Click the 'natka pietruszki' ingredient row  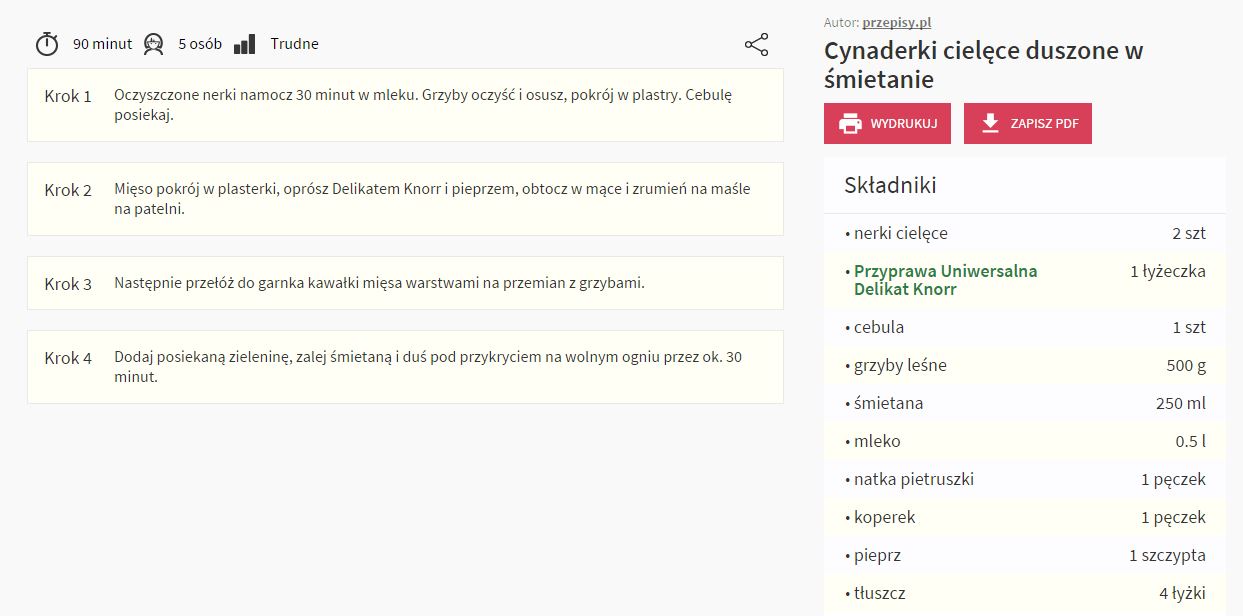click(1025, 479)
